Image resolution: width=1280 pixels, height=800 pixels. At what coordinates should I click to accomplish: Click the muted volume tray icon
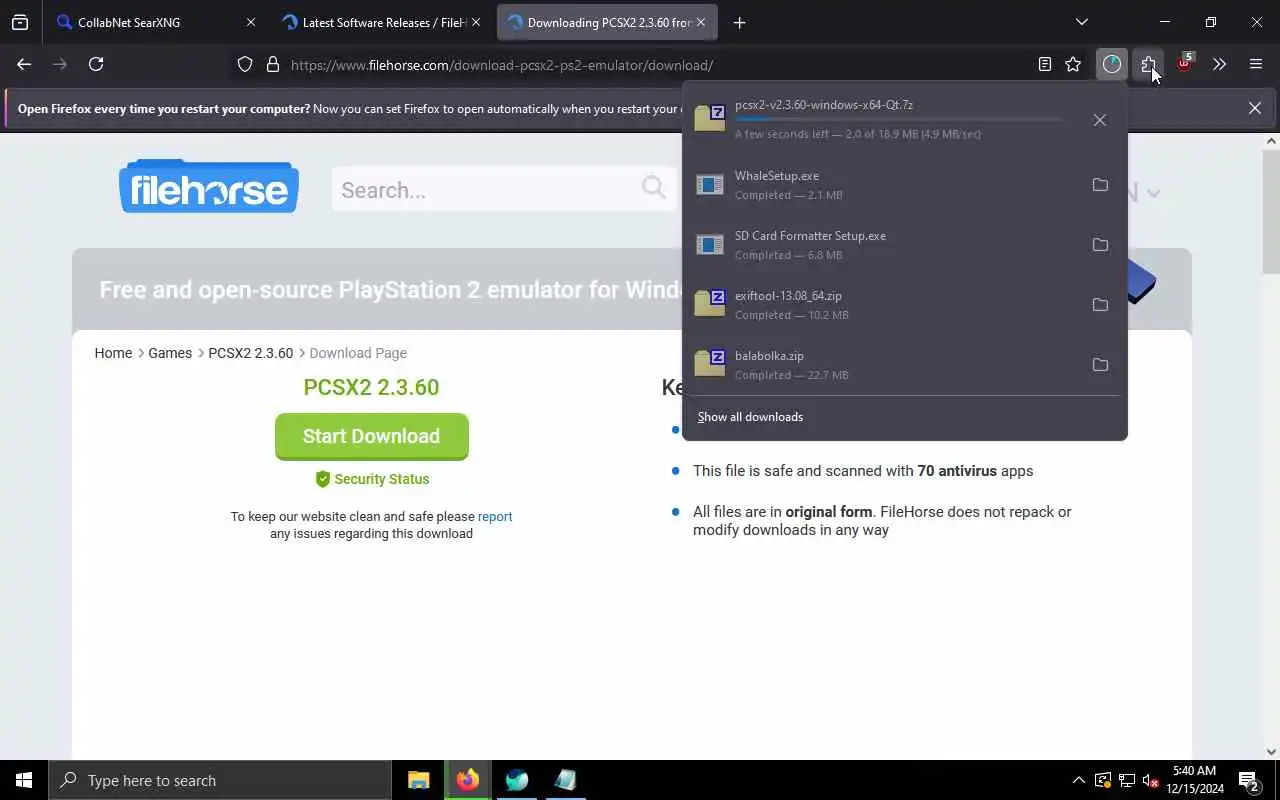point(1150,780)
